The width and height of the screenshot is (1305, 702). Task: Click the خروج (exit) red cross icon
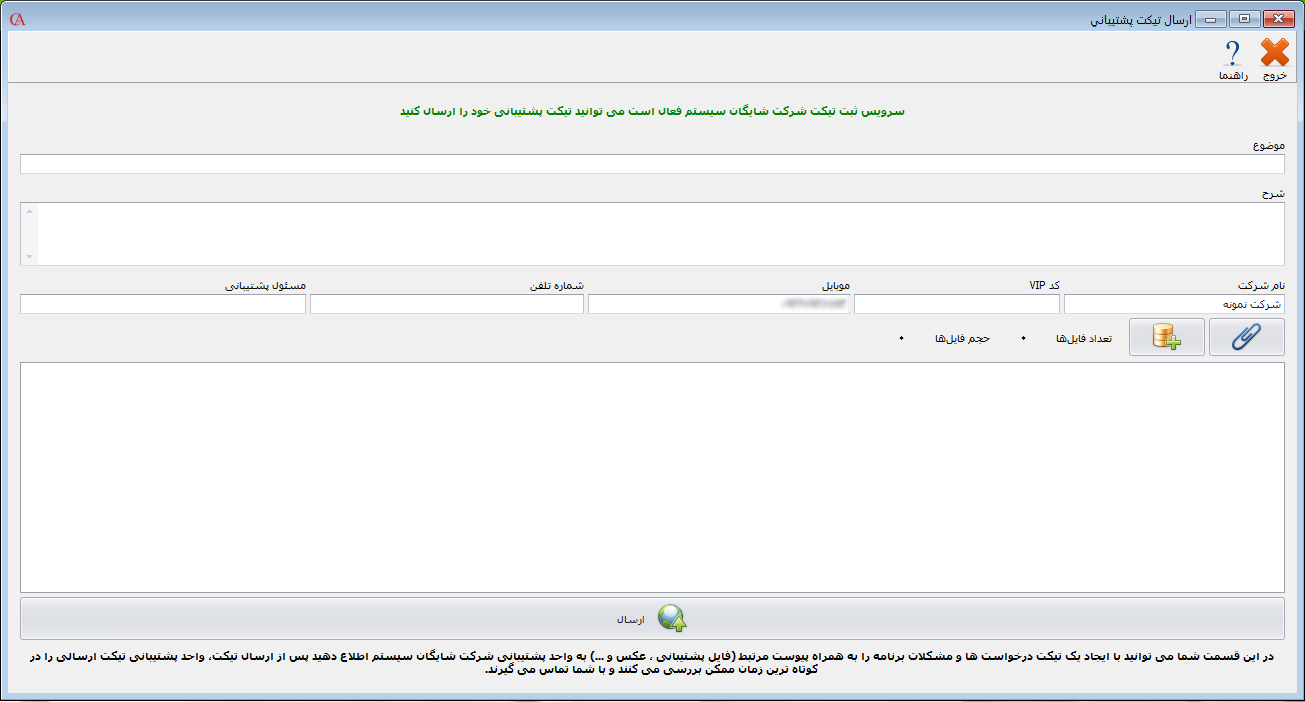click(x=1274, y=52)
